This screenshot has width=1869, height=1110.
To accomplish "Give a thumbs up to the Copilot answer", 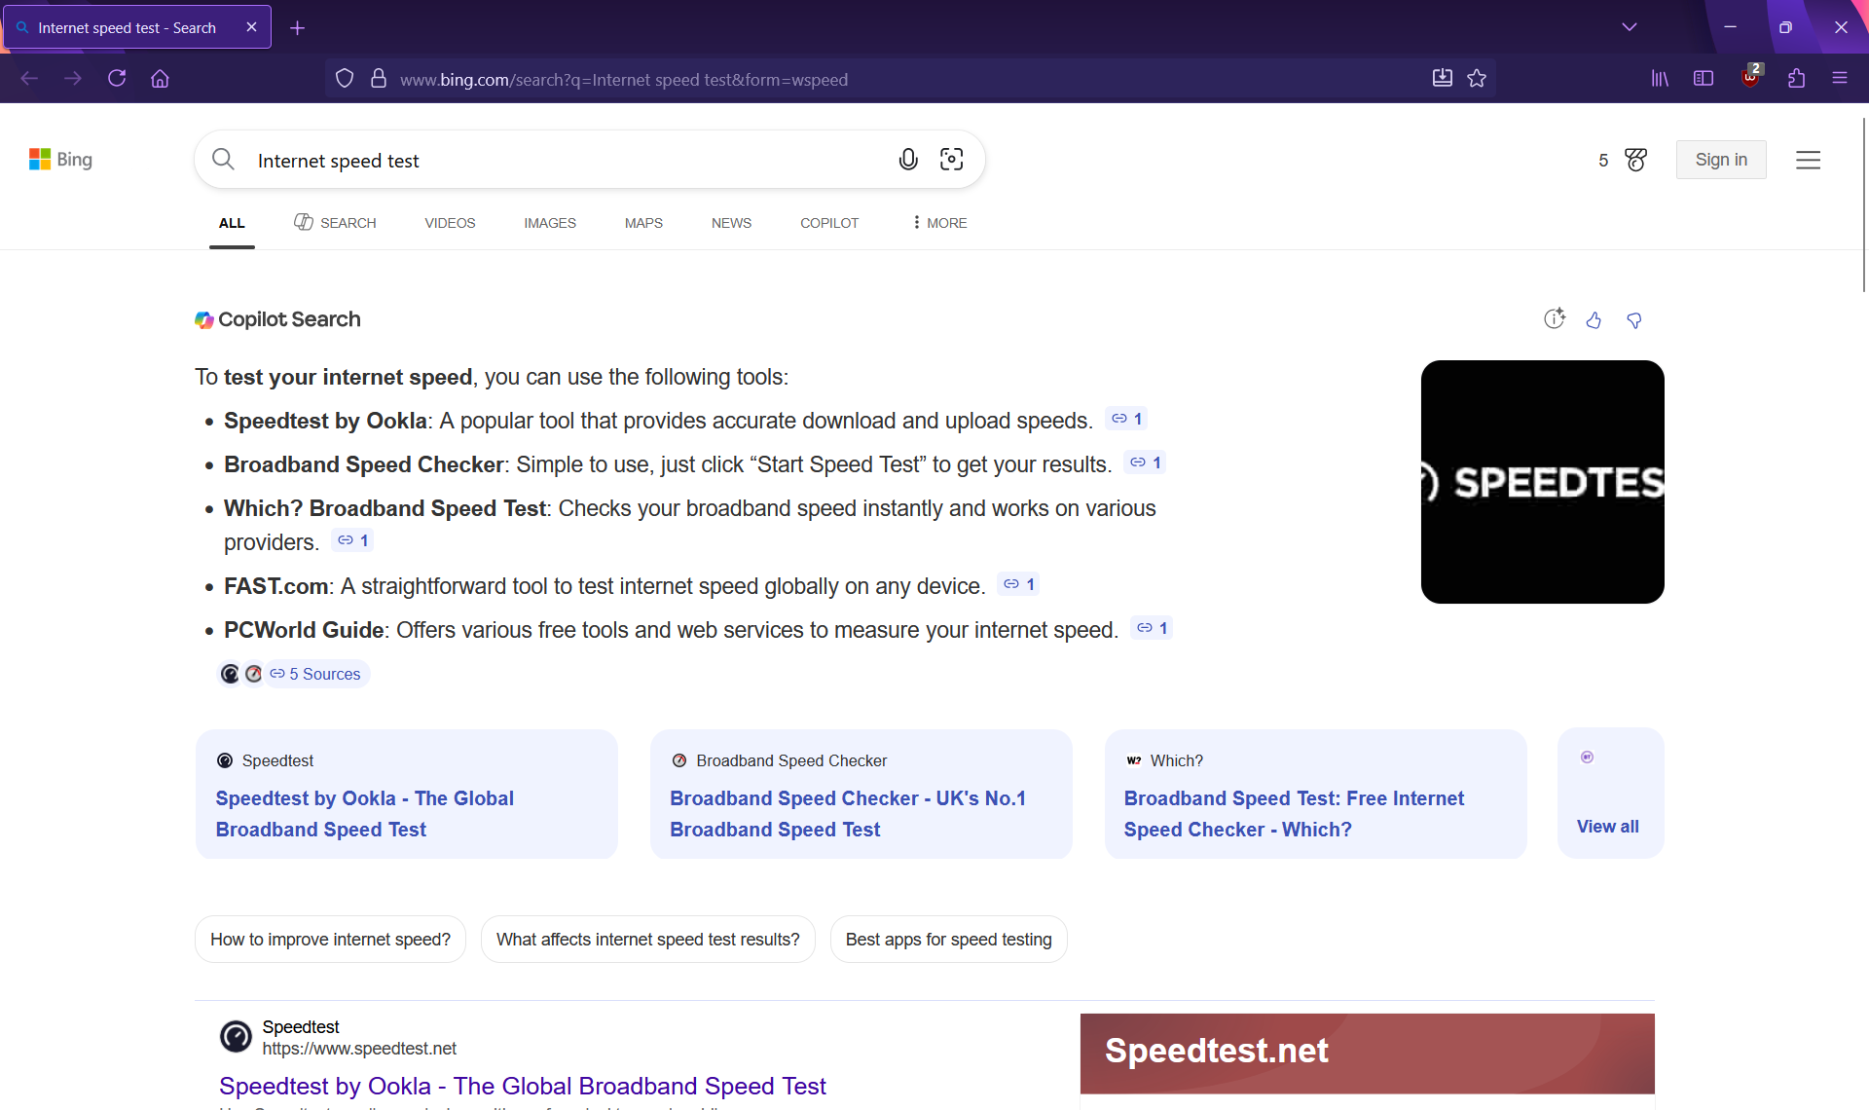I will (x=1594, y=320).
